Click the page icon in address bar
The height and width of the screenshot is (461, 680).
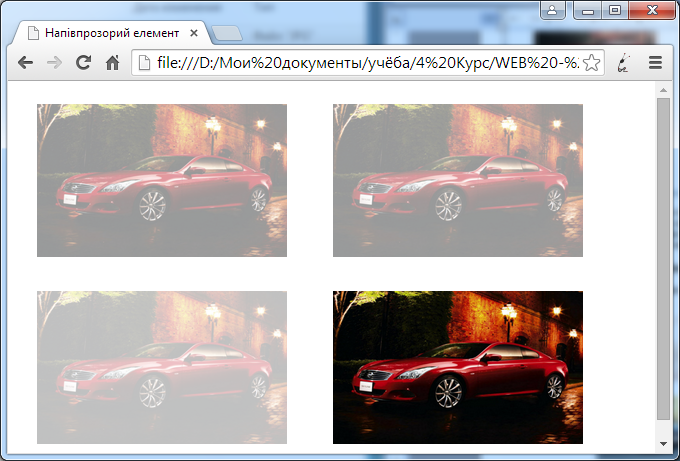(144, 62)
